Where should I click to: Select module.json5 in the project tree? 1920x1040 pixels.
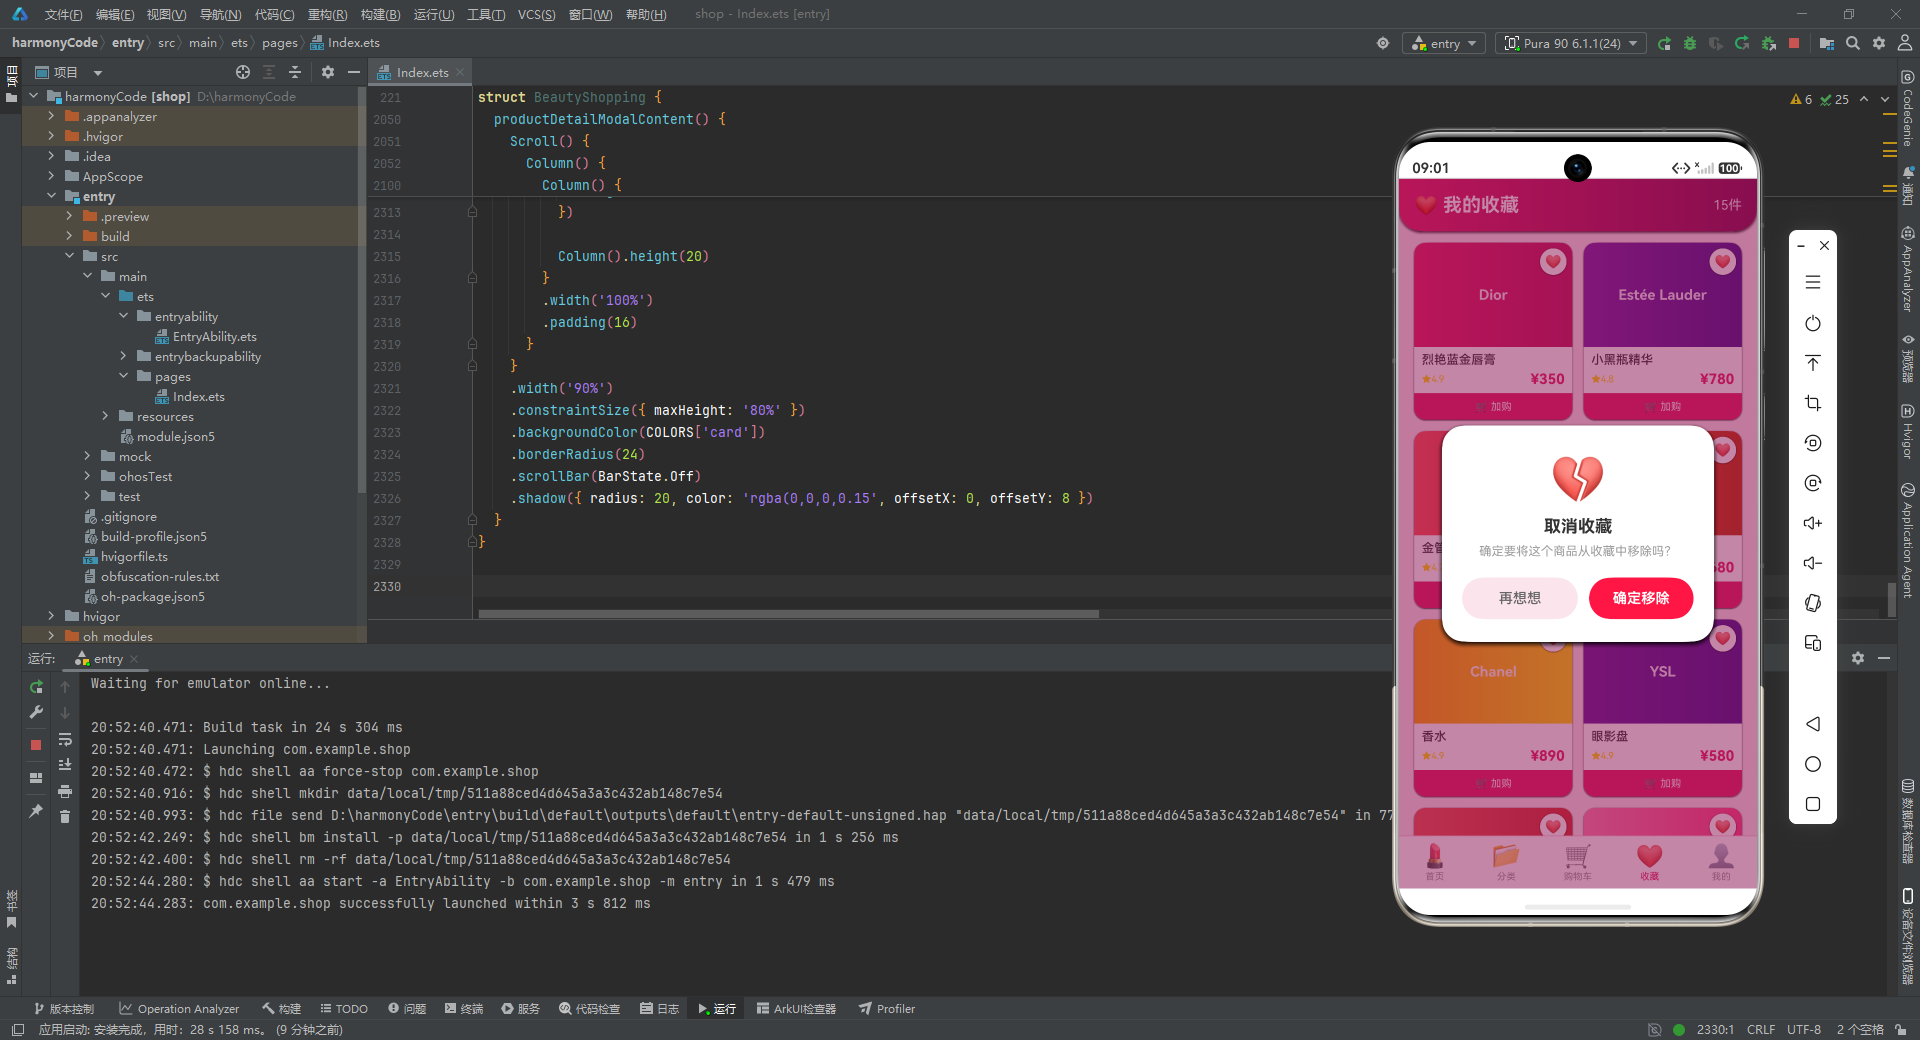click(175, 436)
